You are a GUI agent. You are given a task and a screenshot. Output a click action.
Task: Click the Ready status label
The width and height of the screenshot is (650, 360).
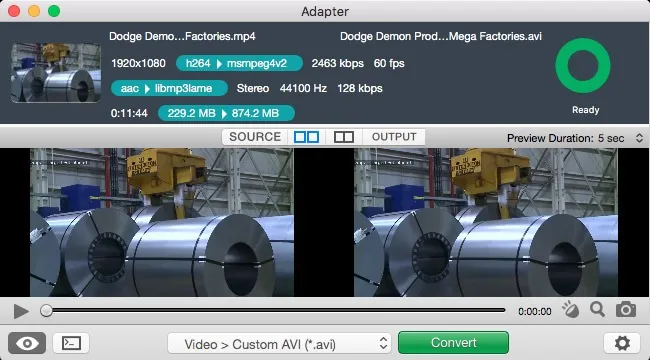[x=585, y=110]
